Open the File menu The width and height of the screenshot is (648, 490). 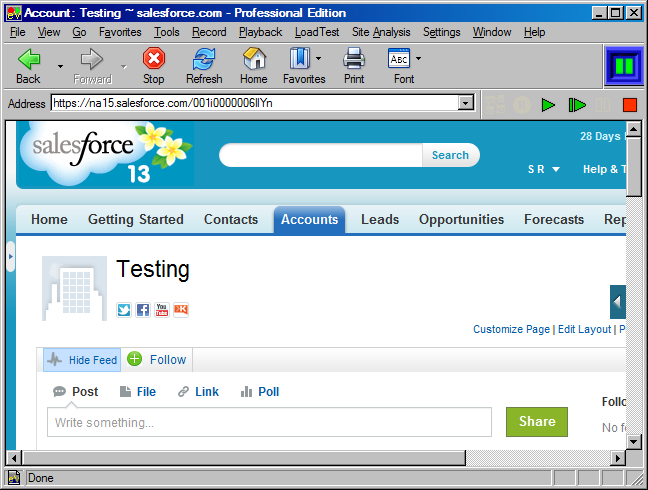[17, 32]
